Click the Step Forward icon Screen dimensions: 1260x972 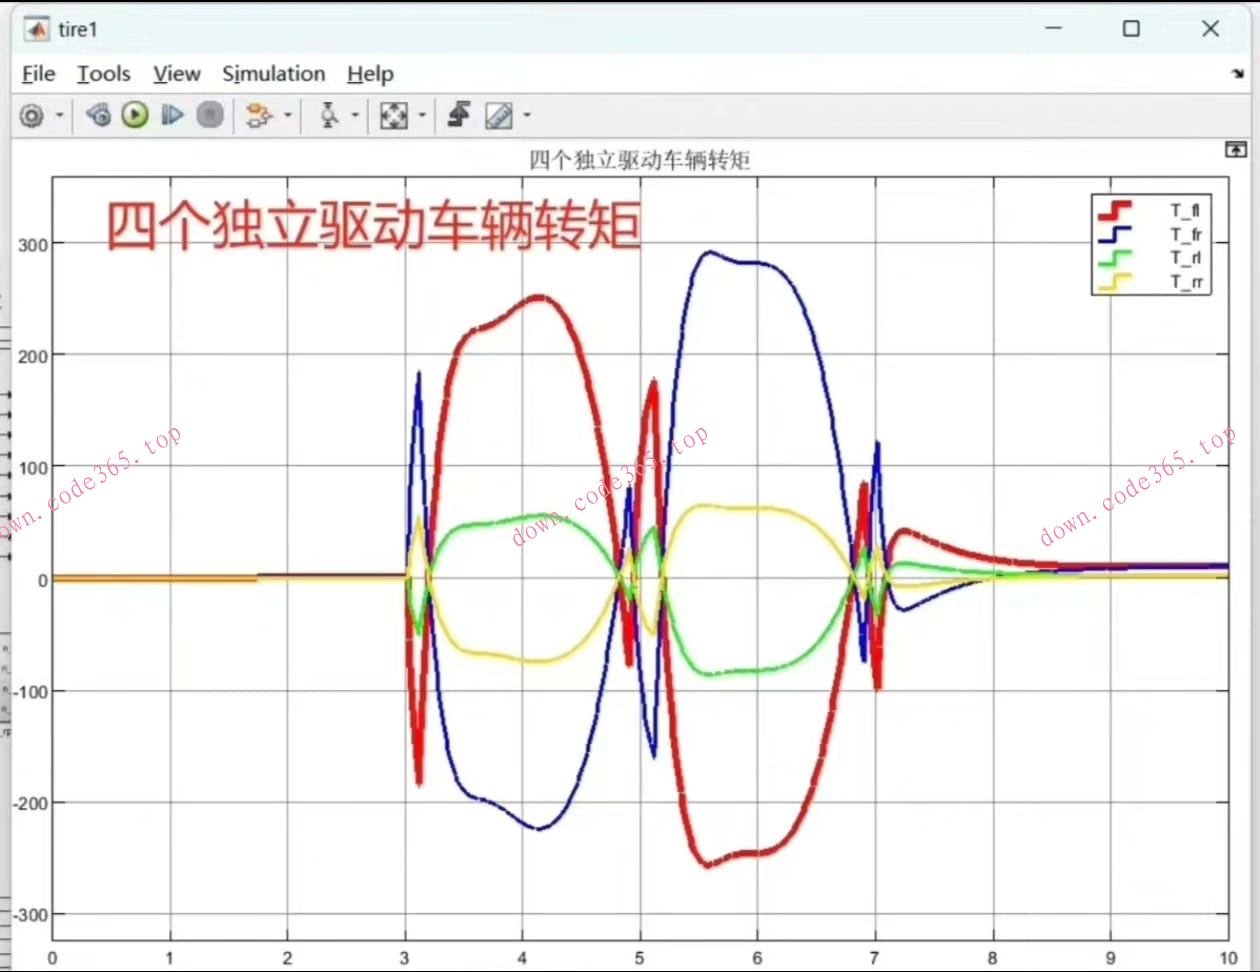click(173, 116)
